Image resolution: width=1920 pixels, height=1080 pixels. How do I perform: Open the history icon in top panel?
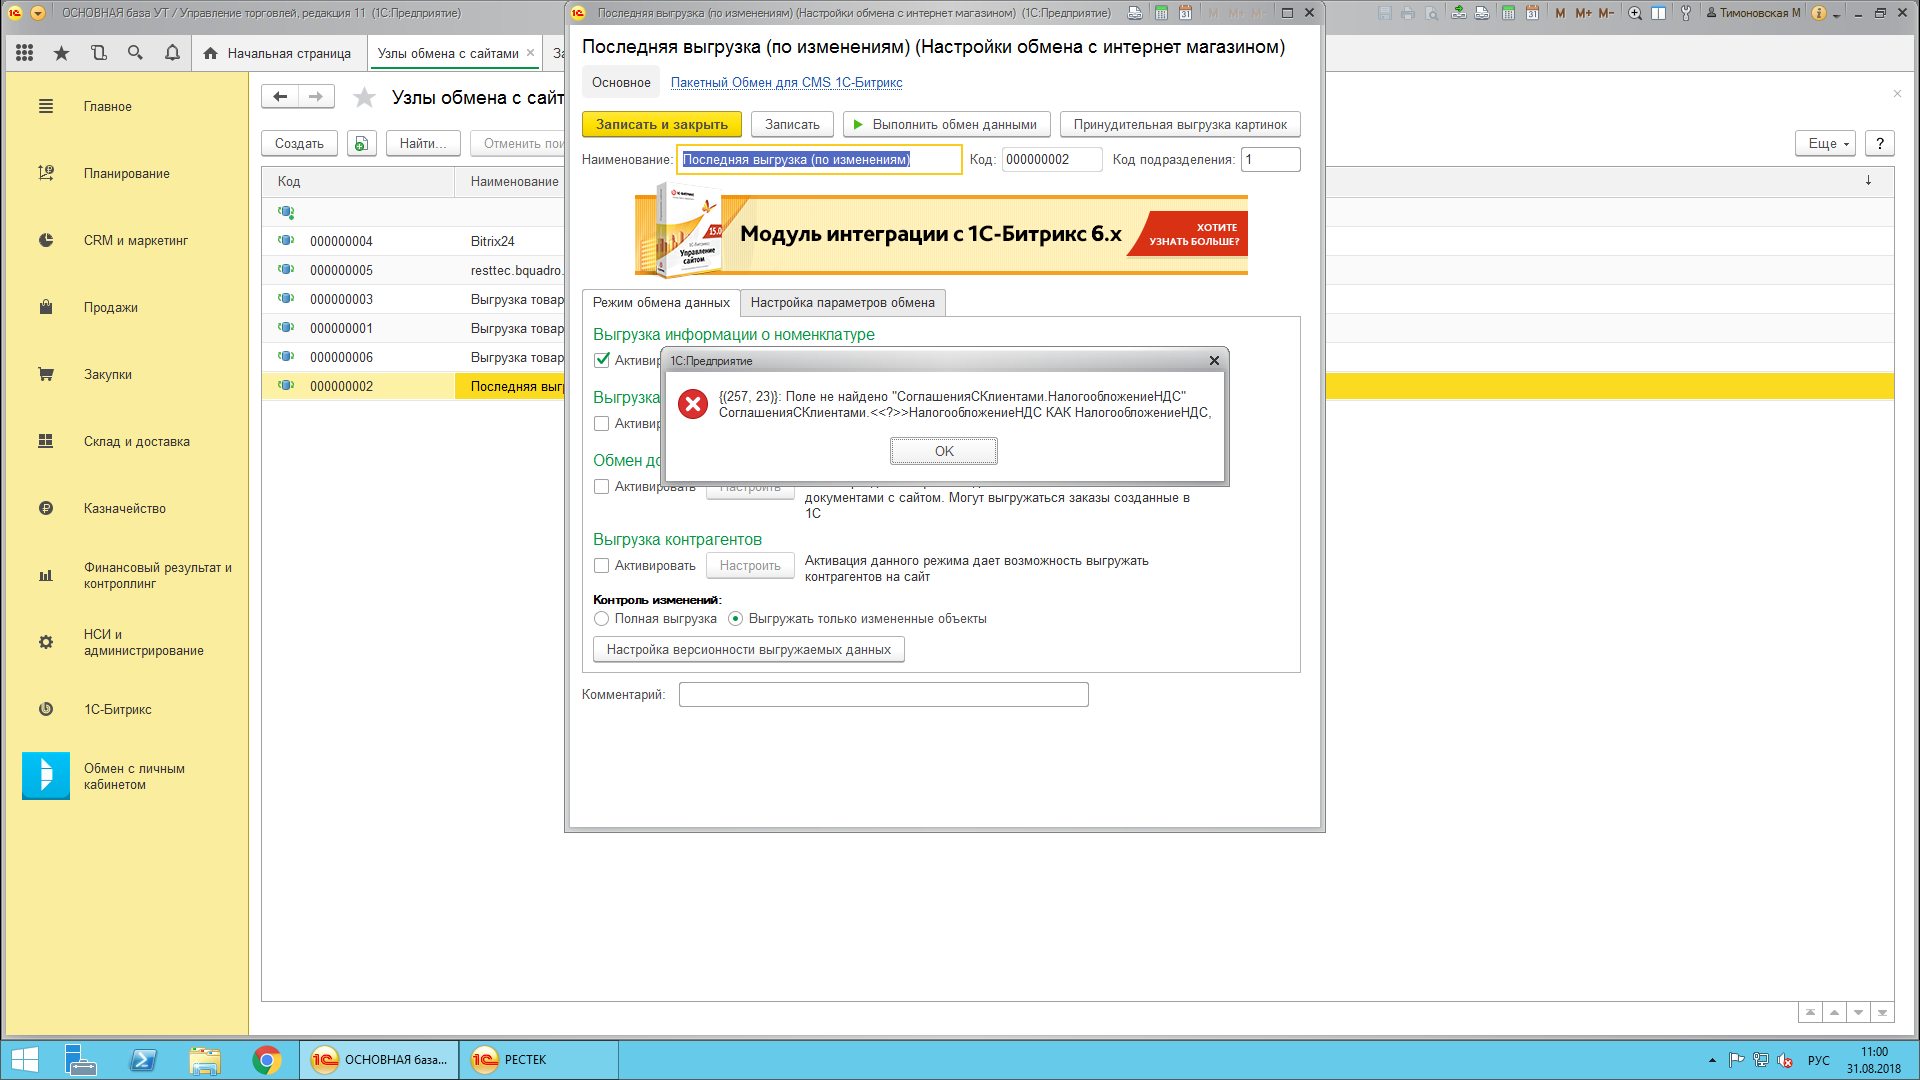(98, 53)
